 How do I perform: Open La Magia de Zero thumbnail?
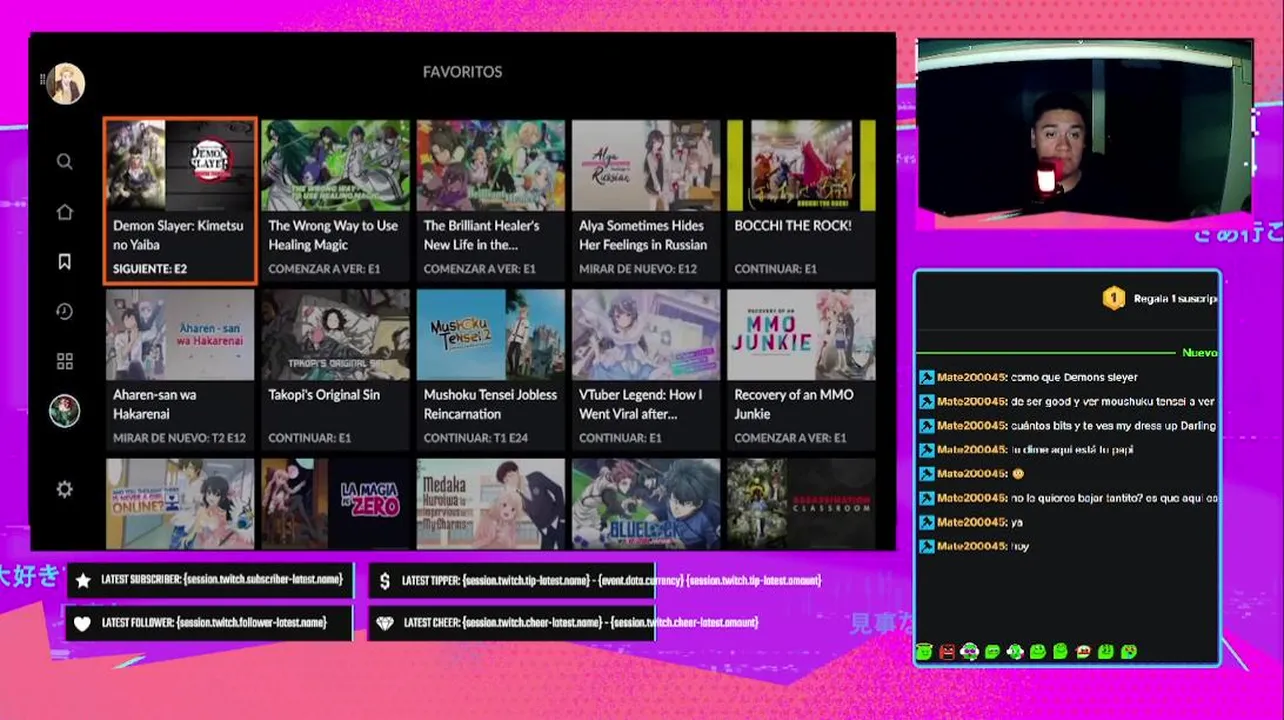pyautogui.click(x=335, y=503)
